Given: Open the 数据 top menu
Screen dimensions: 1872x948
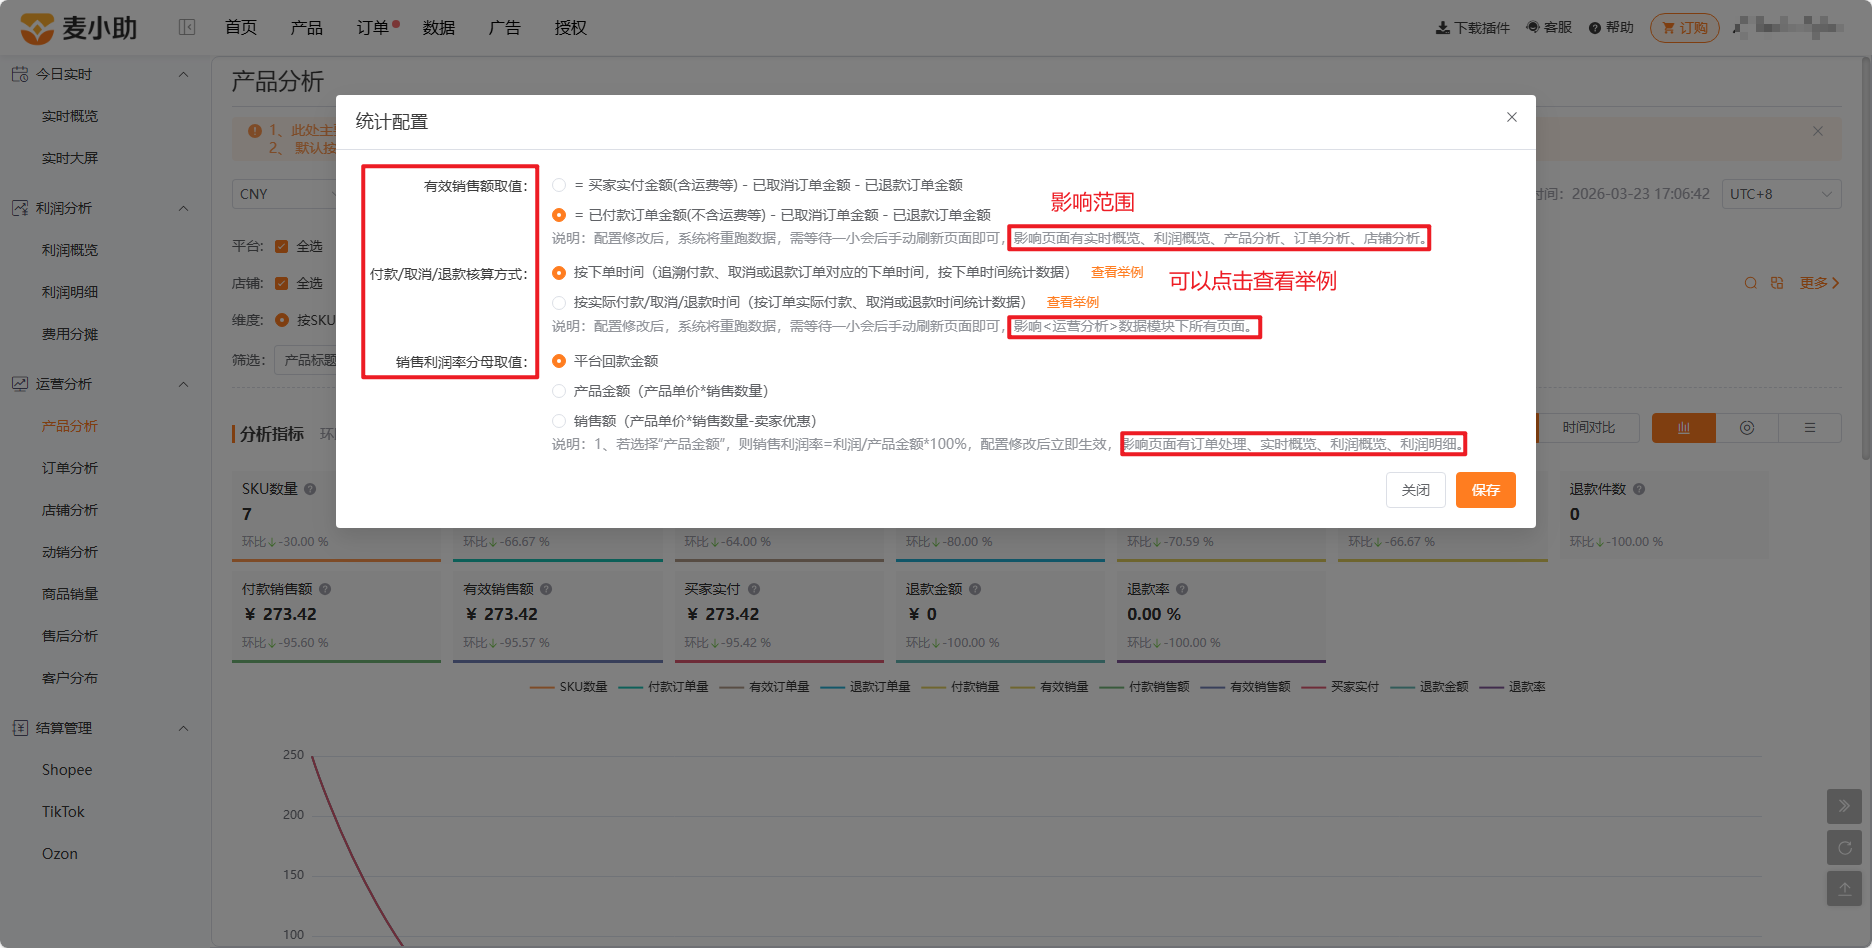Looking at the screenshot, I should [439, 28].
